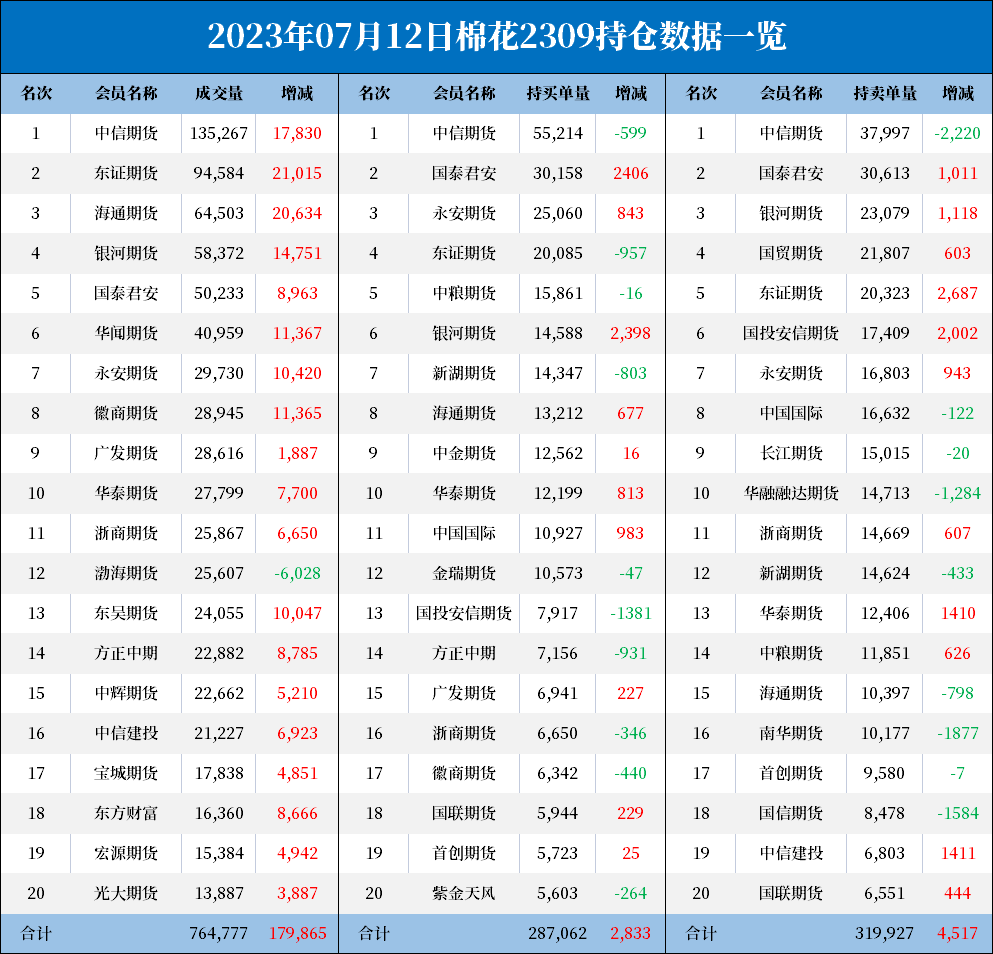Click the title 2023年07月12日棉花2309持仓数据一览
The image size is (993, 954).
click(496, 36)
